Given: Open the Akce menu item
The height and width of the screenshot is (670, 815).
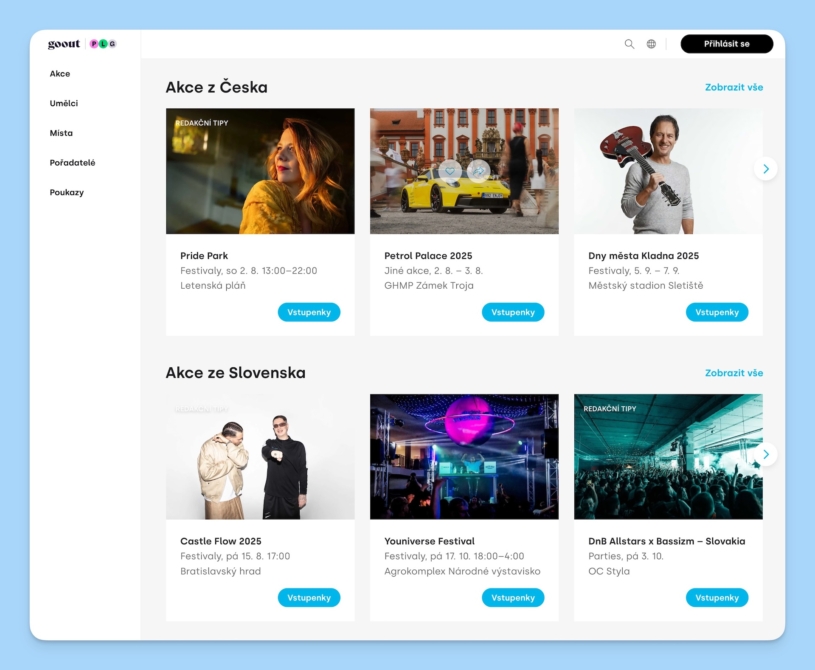Looking at the screenshot, I should pyautogui.click(x=60, y=74).
